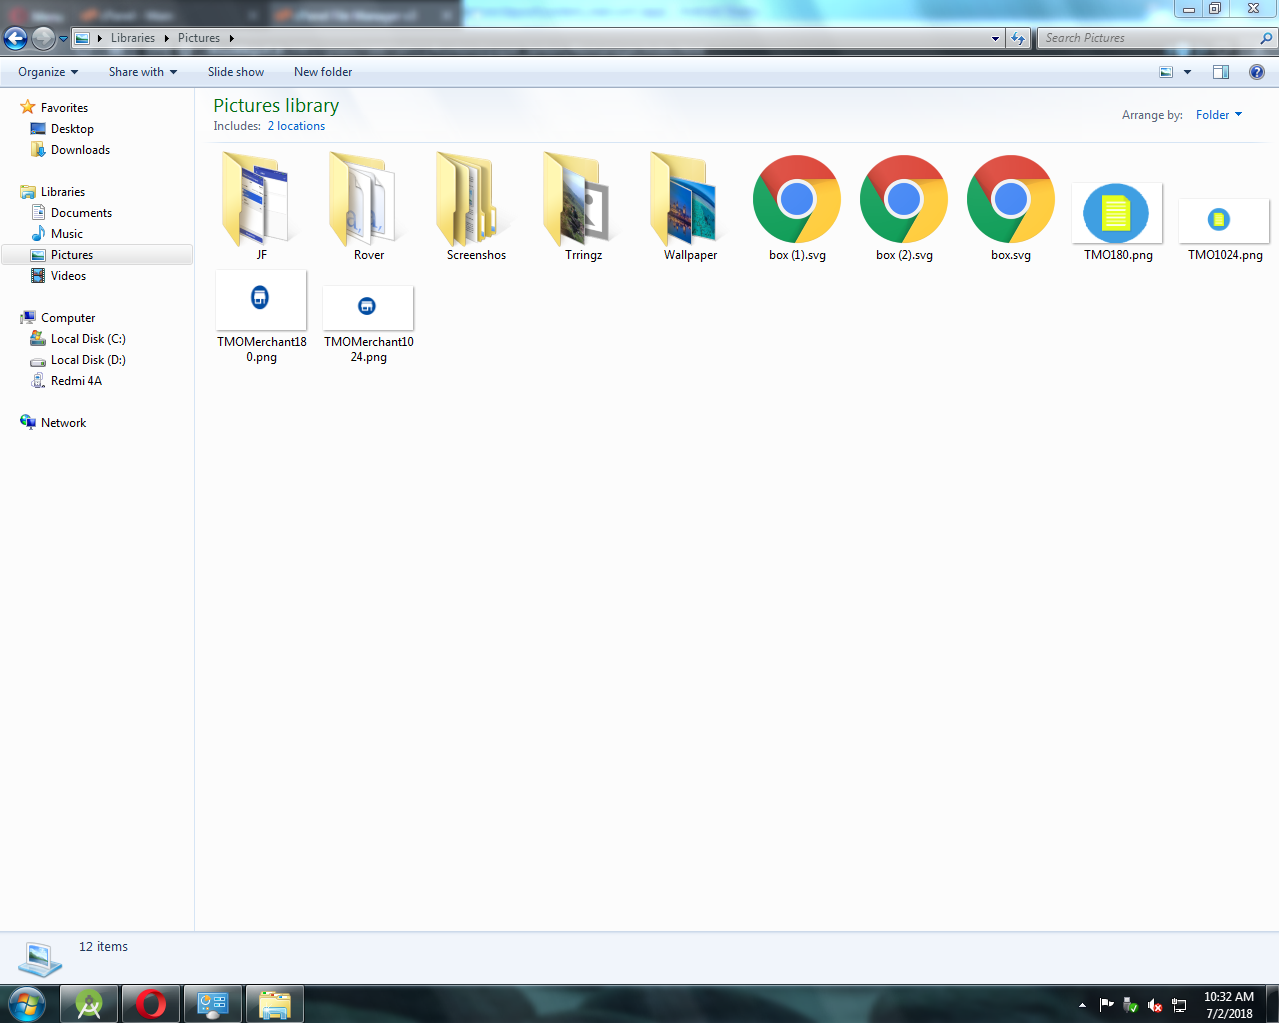Screen dimensions: 1279x1023
Task: Click the Slide show button
Action: (x=236, y=72)
